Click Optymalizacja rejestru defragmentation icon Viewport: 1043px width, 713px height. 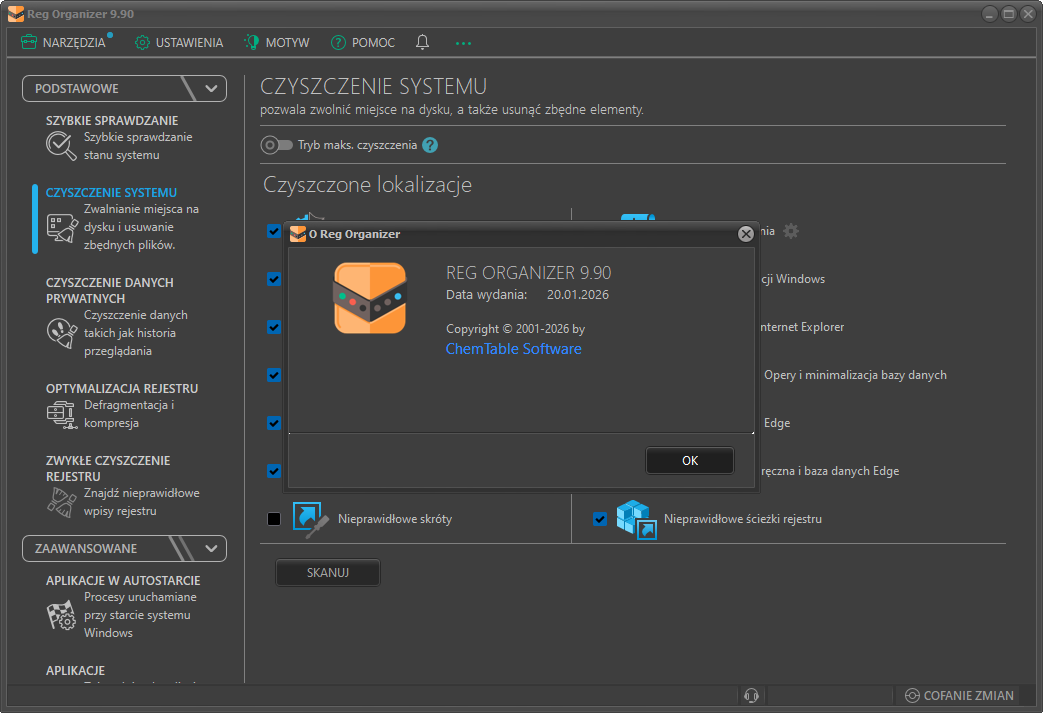point(62,414)
